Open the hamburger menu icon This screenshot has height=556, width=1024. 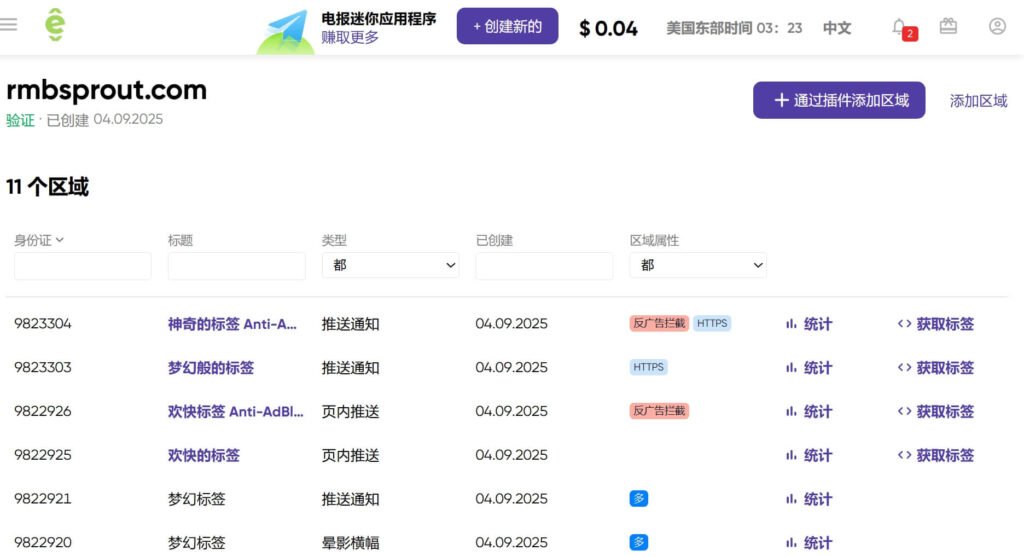point(9,25)
